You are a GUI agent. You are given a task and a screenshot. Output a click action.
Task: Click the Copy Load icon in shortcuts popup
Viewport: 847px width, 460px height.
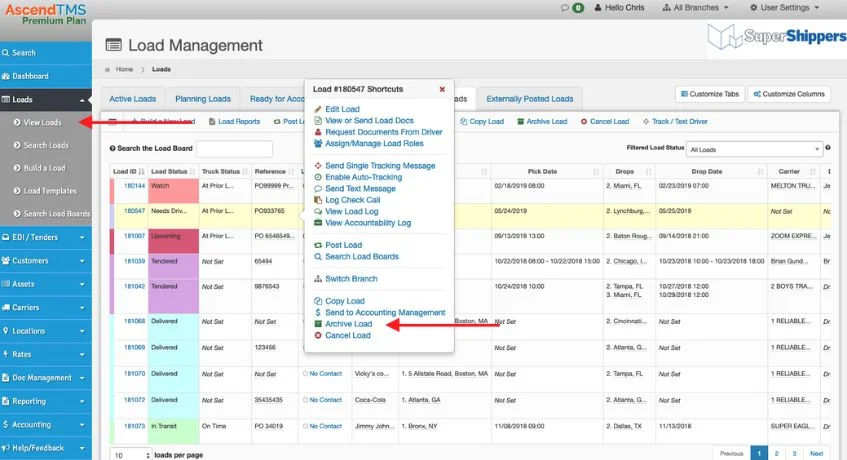click(318, 301)
